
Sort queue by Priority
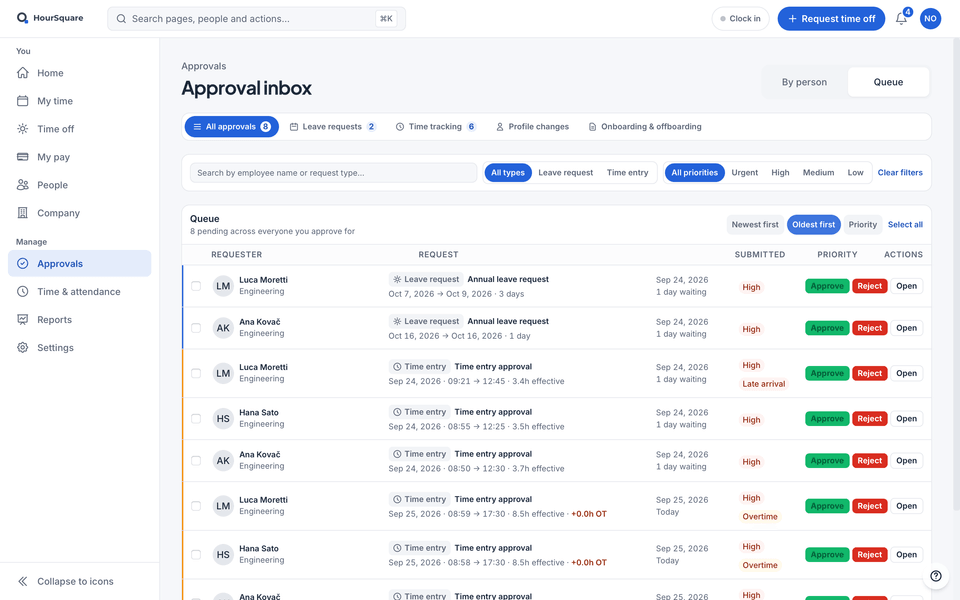863,225
